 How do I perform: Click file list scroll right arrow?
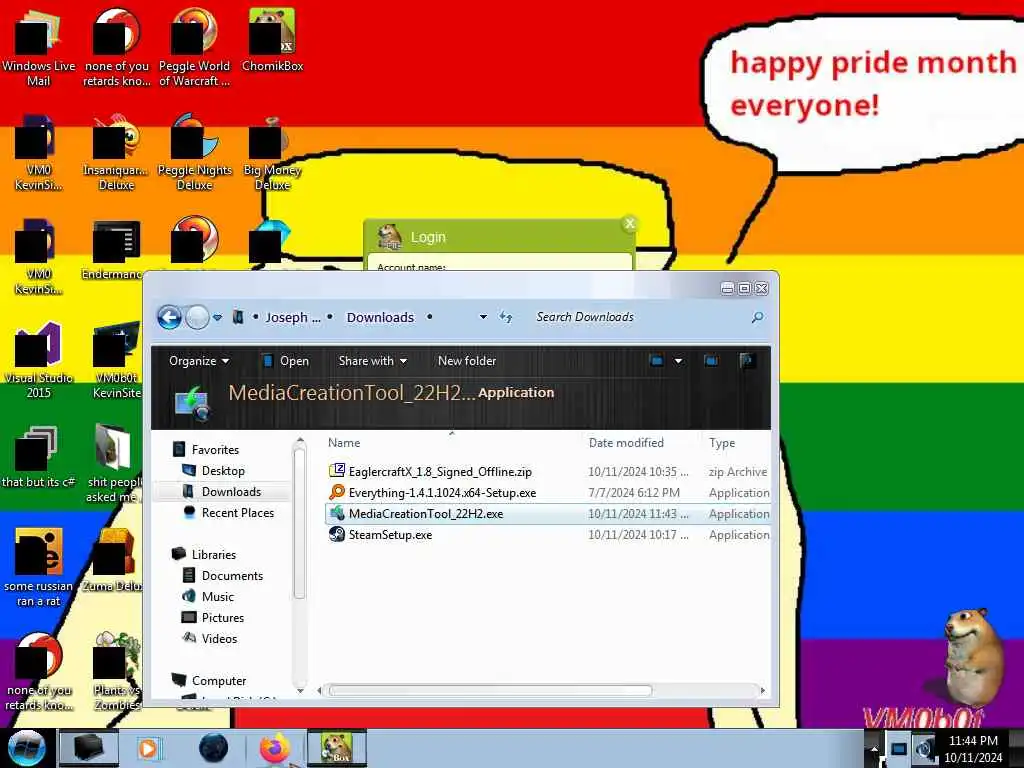click(x=763, y=690)
